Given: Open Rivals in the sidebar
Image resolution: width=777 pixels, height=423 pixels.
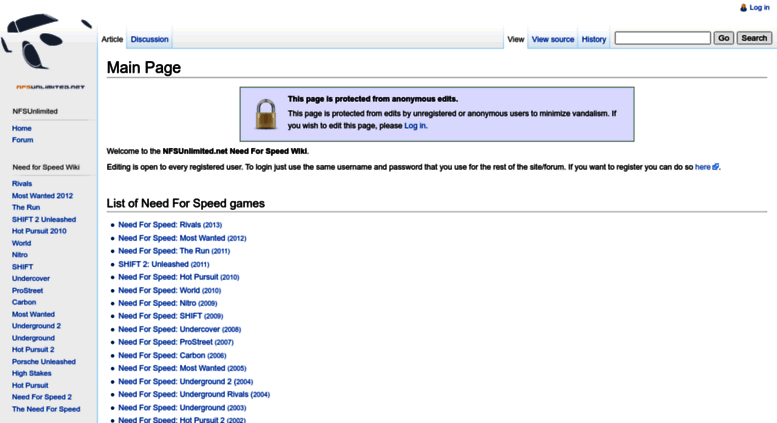Looking at the screenshot, I should pyautogui.click(x=22, y=184).
